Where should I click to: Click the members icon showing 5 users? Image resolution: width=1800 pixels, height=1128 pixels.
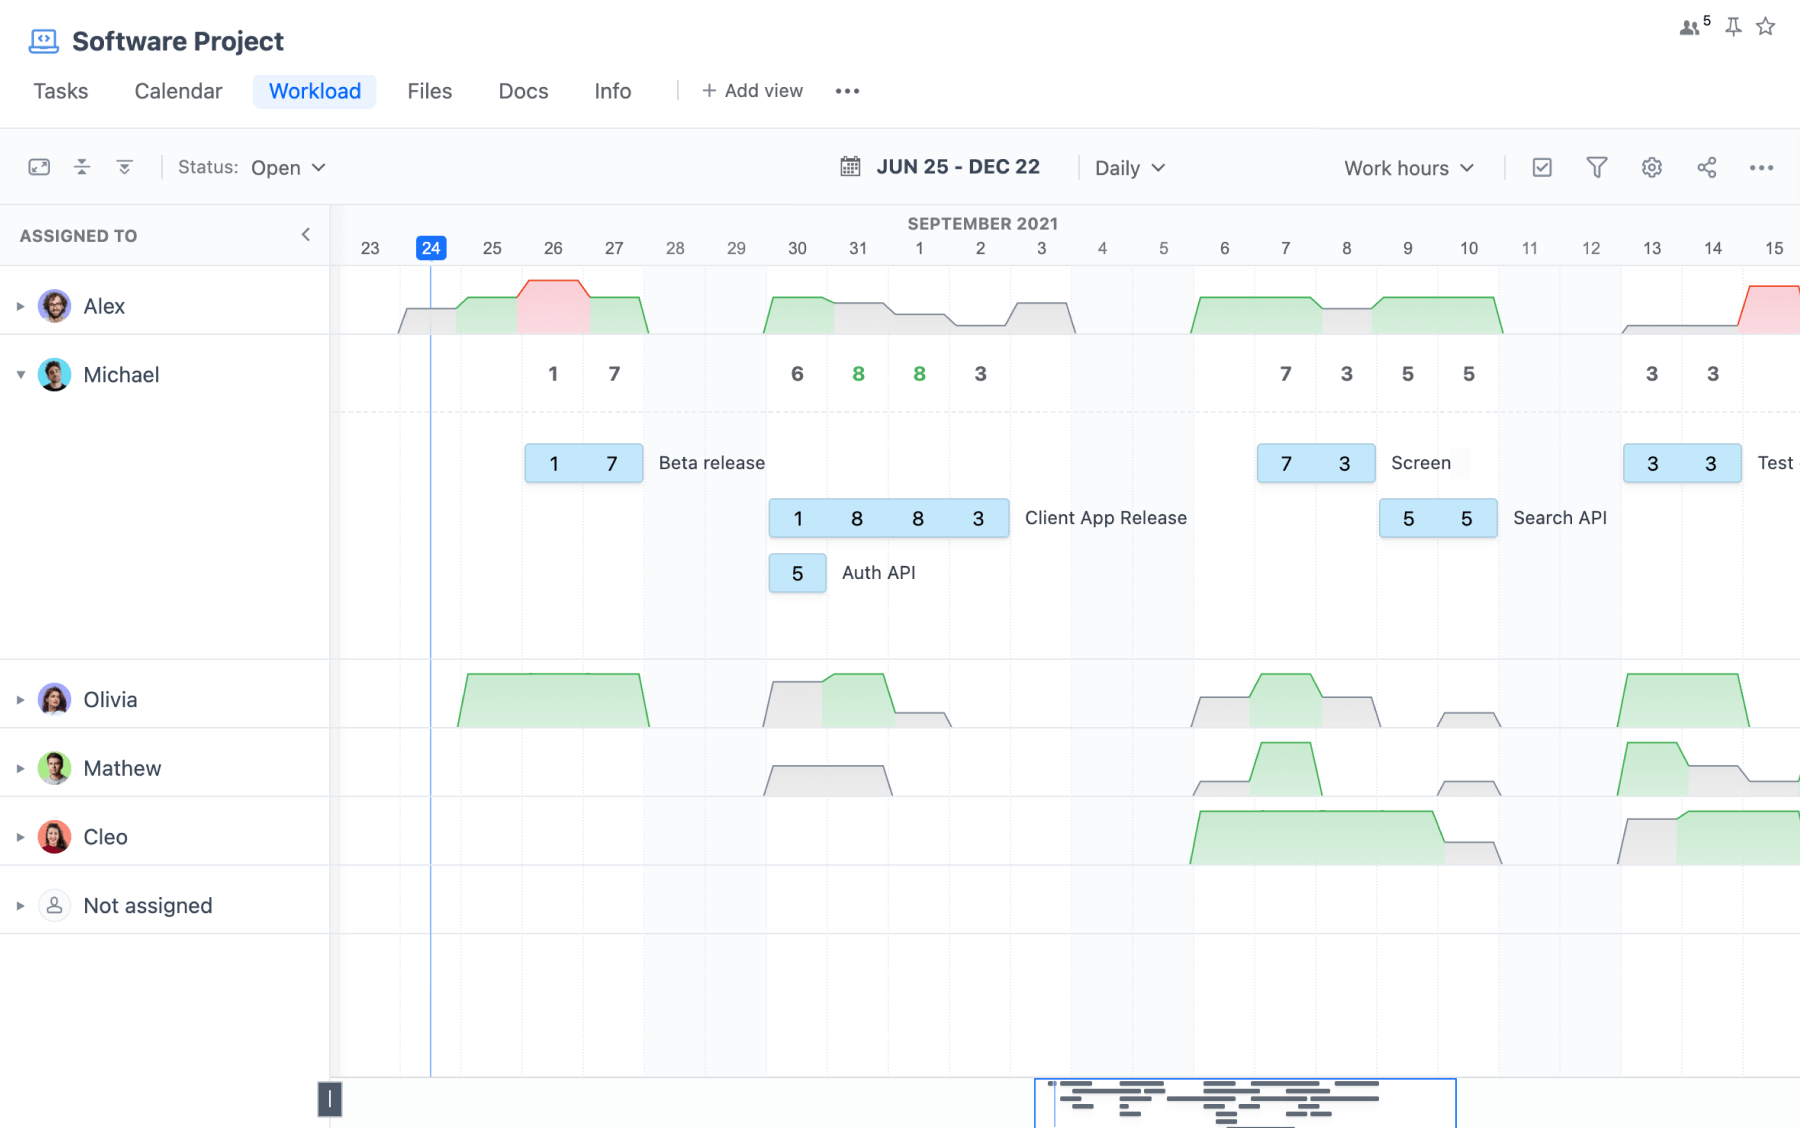tap(1690, 27)
